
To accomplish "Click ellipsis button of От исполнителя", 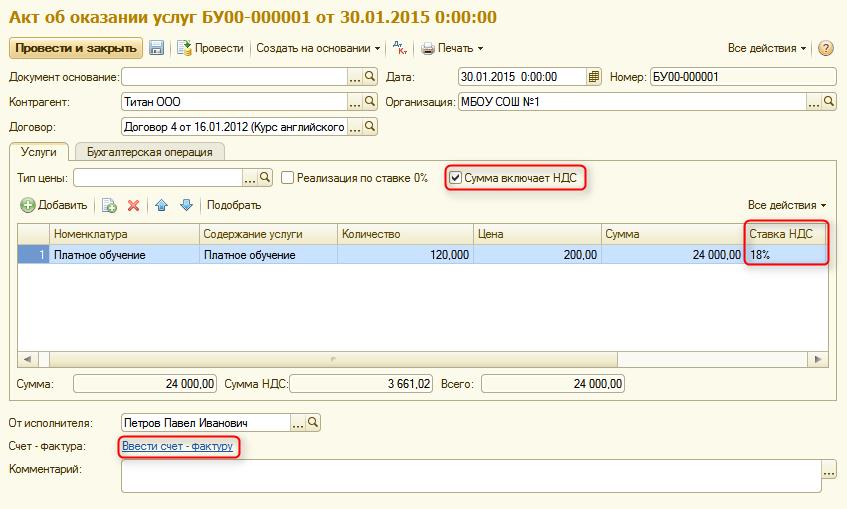I will [x=298, y=423].
